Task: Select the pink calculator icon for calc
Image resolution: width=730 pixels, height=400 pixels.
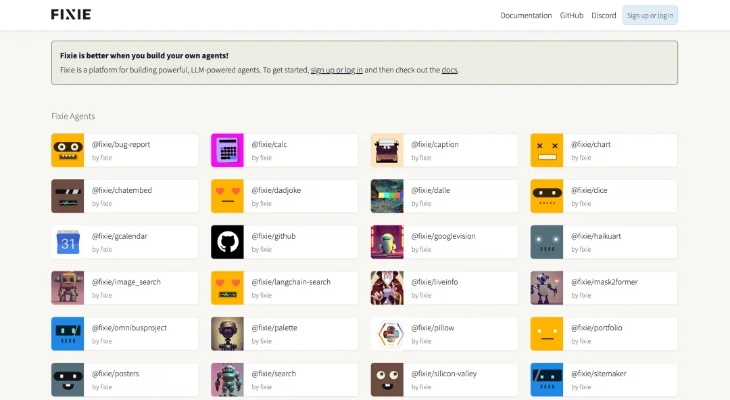Action: pos(227,150)
